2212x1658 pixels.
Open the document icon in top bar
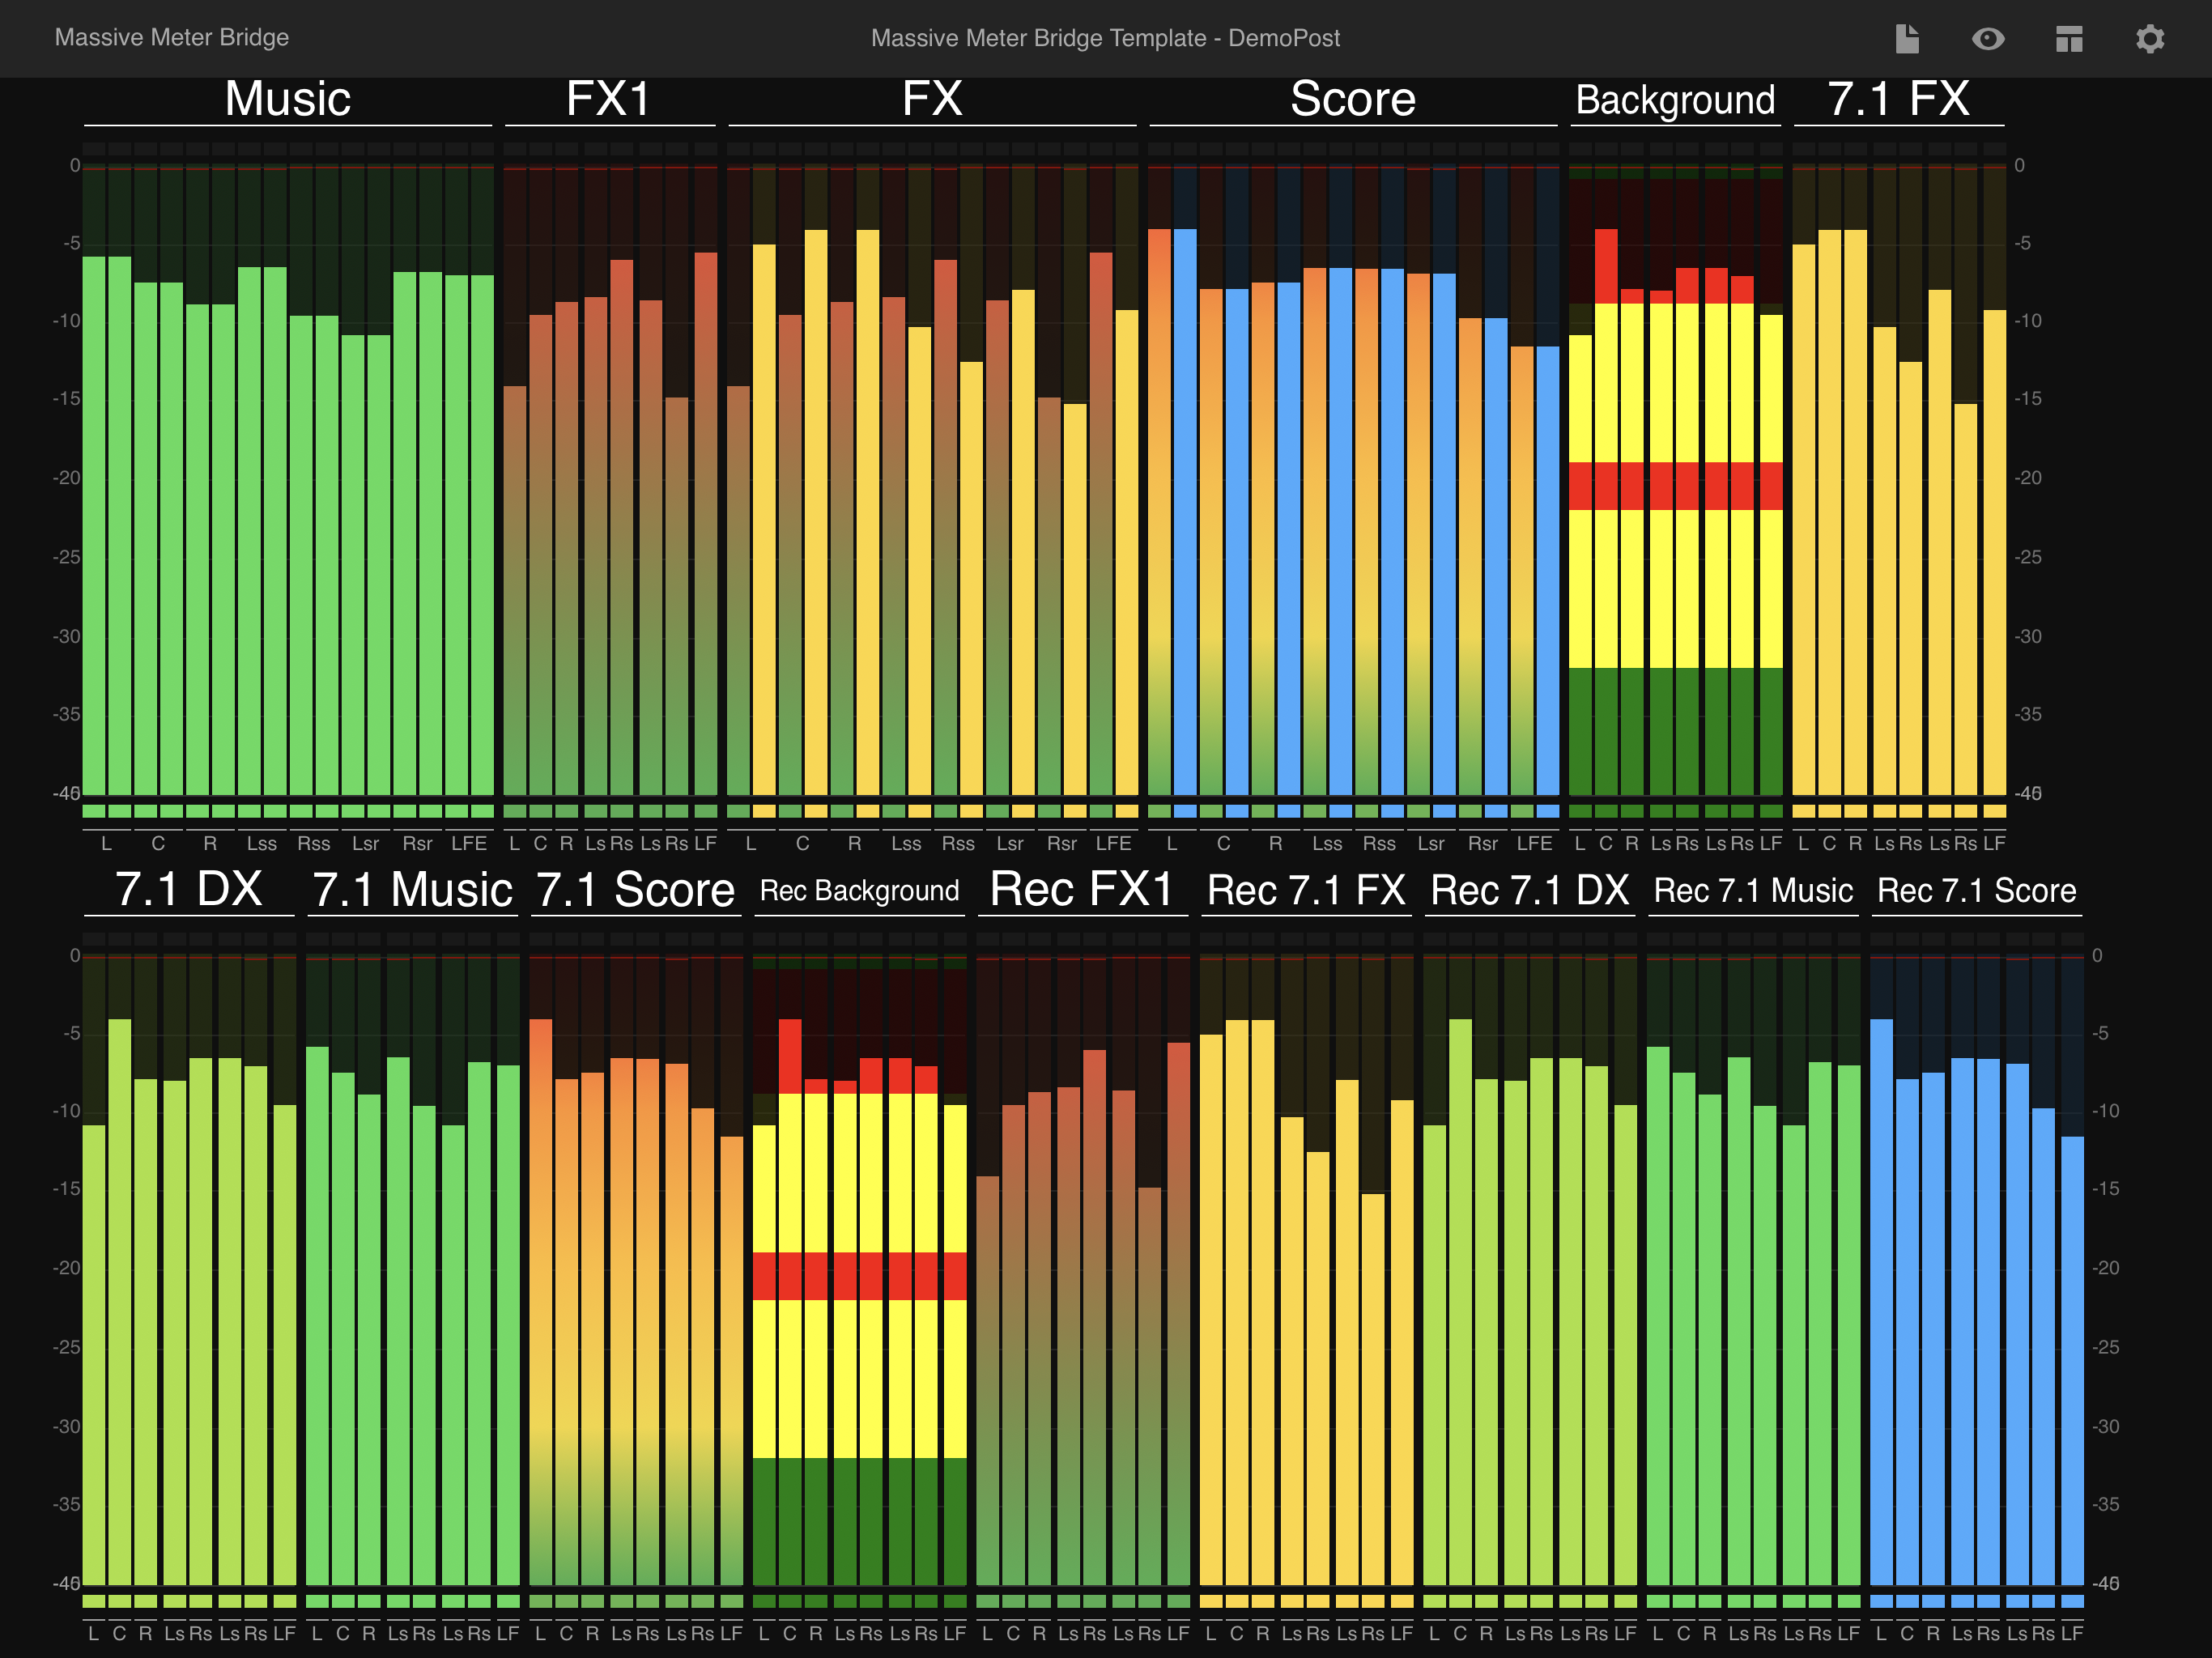click(1907, 39)
